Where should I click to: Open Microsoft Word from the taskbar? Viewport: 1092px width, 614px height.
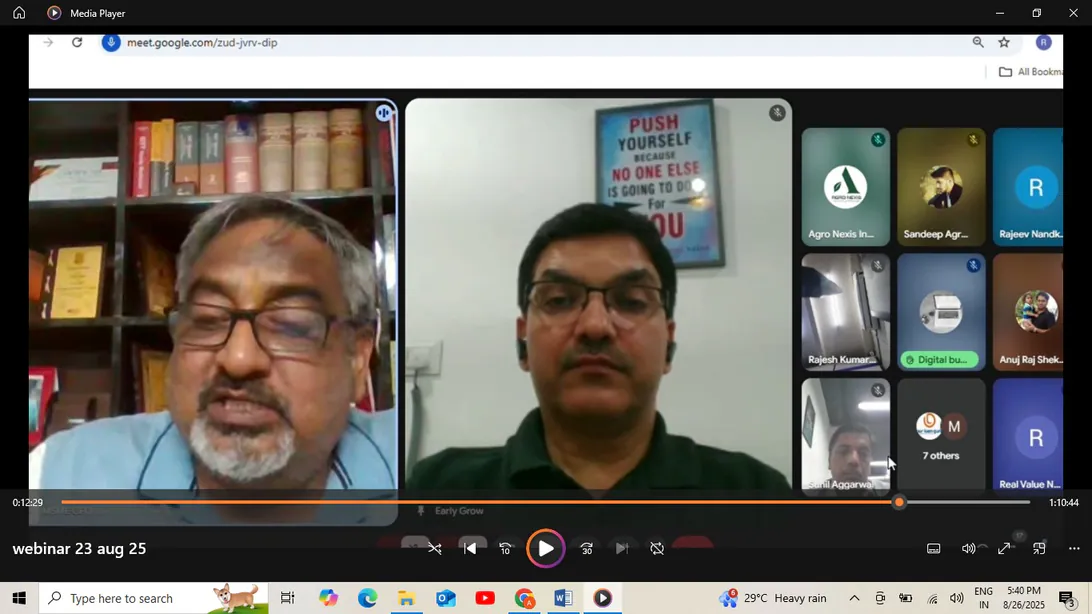click(x=563, y=598)
